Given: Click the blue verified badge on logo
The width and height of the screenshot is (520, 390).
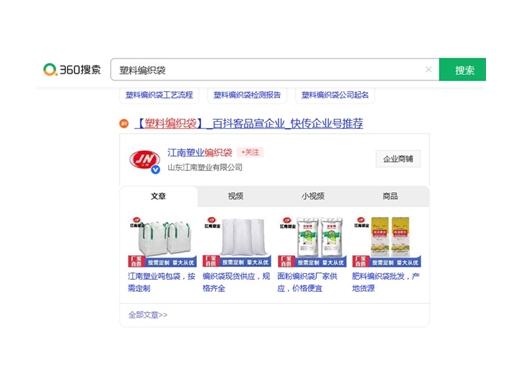Looking at the screenshot, I should point(155,170).
